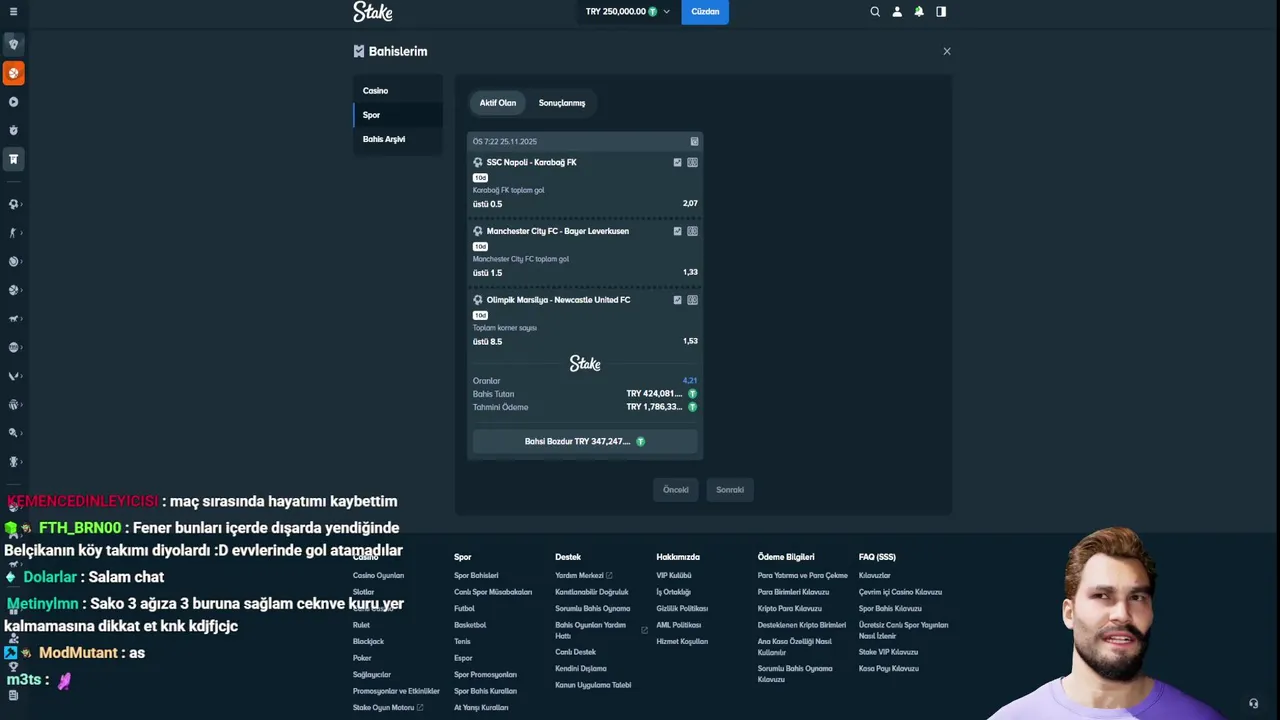Click ModMutant username in chat overlay
The height and width of the screenshot is (720, 1280).
80,653
